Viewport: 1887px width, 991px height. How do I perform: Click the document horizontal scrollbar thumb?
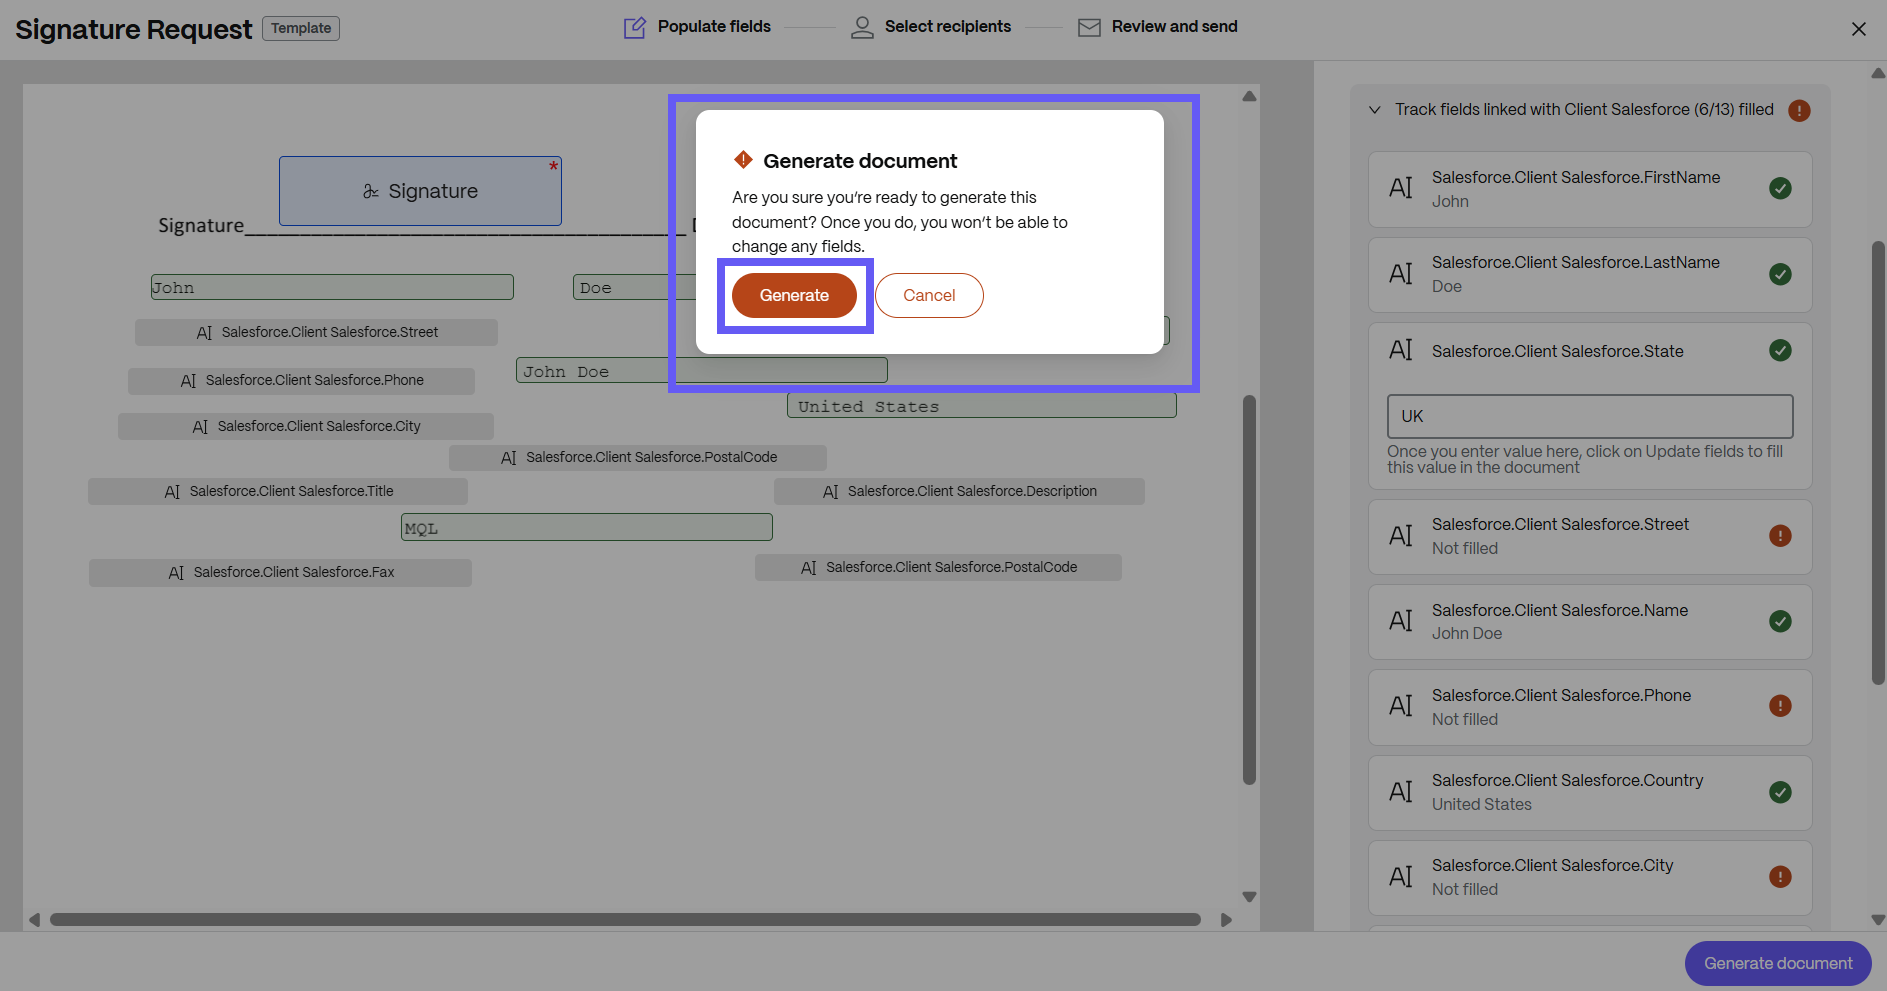click(625, 919)
